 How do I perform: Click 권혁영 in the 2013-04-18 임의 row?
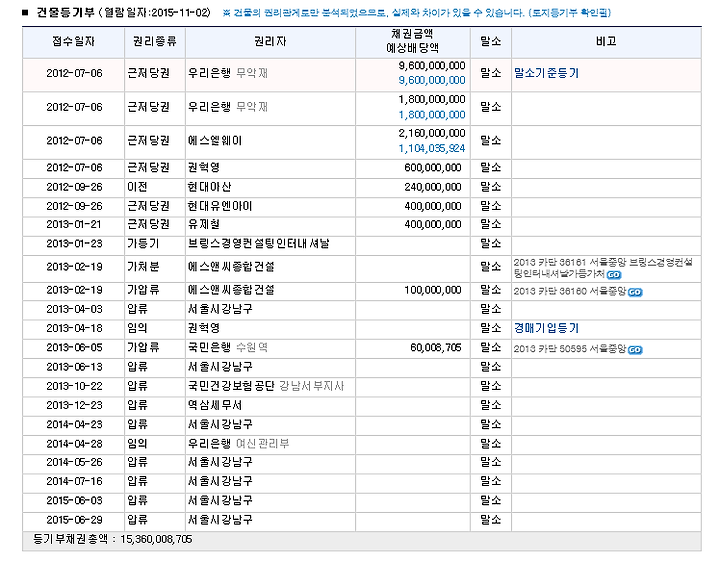tap(204, 328)
